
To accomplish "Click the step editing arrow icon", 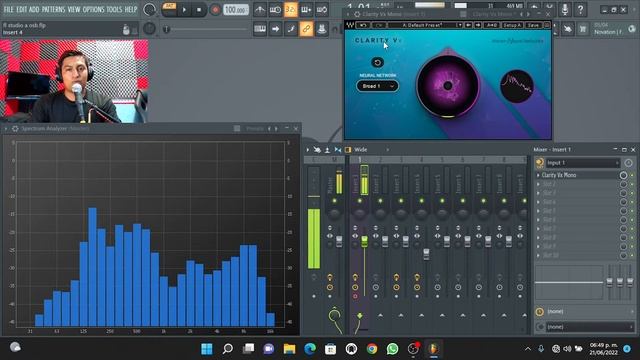I will coord(275,29).
